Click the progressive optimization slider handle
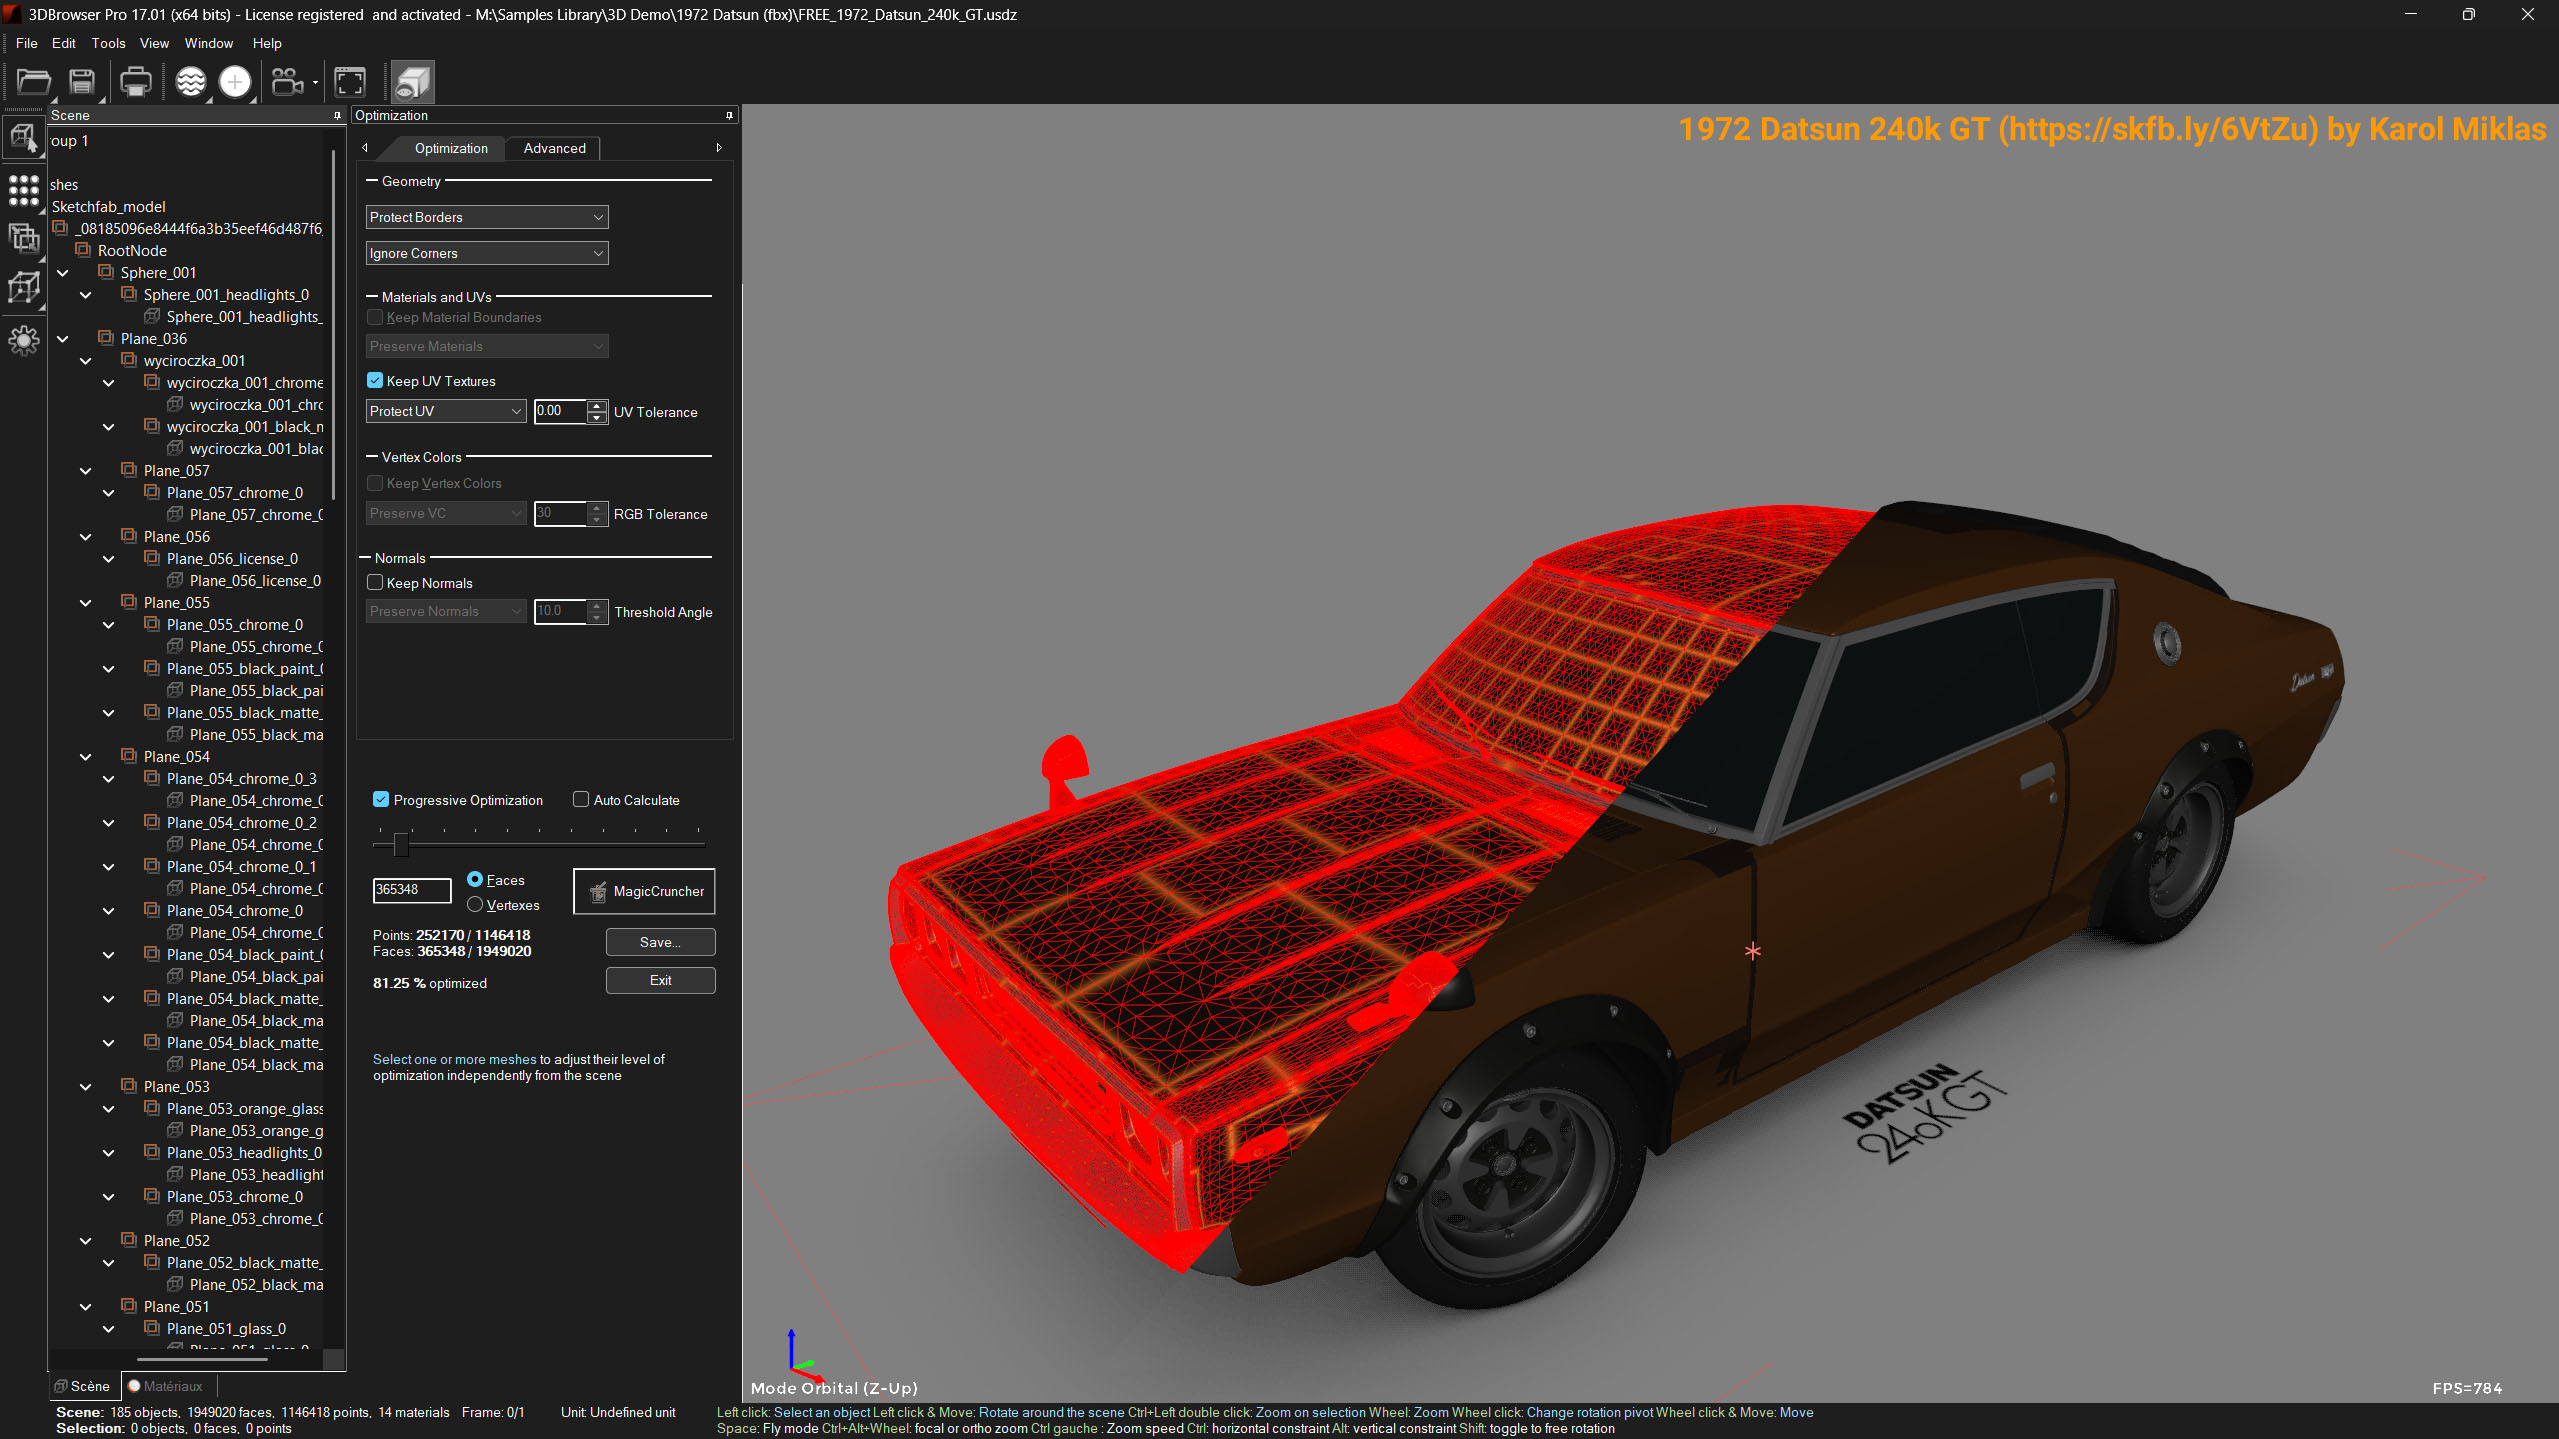2559x1439 pixels. (401, 845)
